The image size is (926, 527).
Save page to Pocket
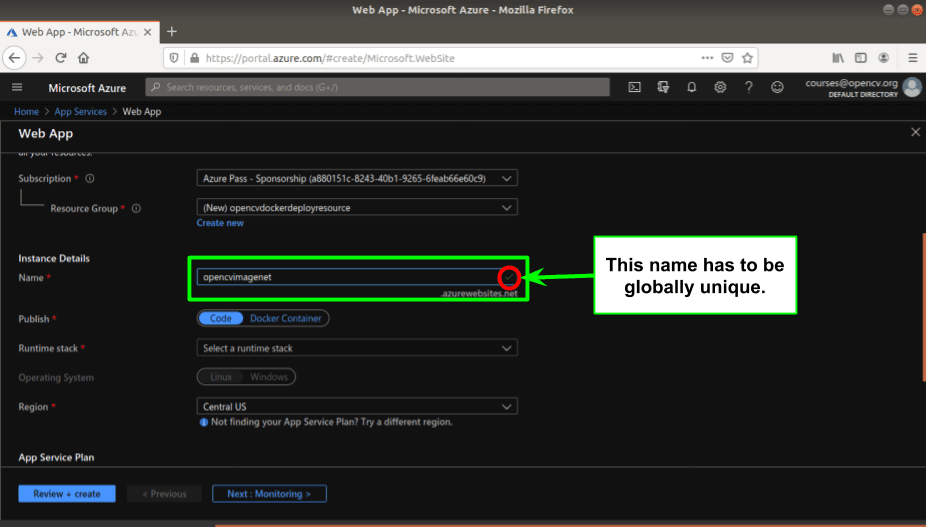tap(728, 58)
